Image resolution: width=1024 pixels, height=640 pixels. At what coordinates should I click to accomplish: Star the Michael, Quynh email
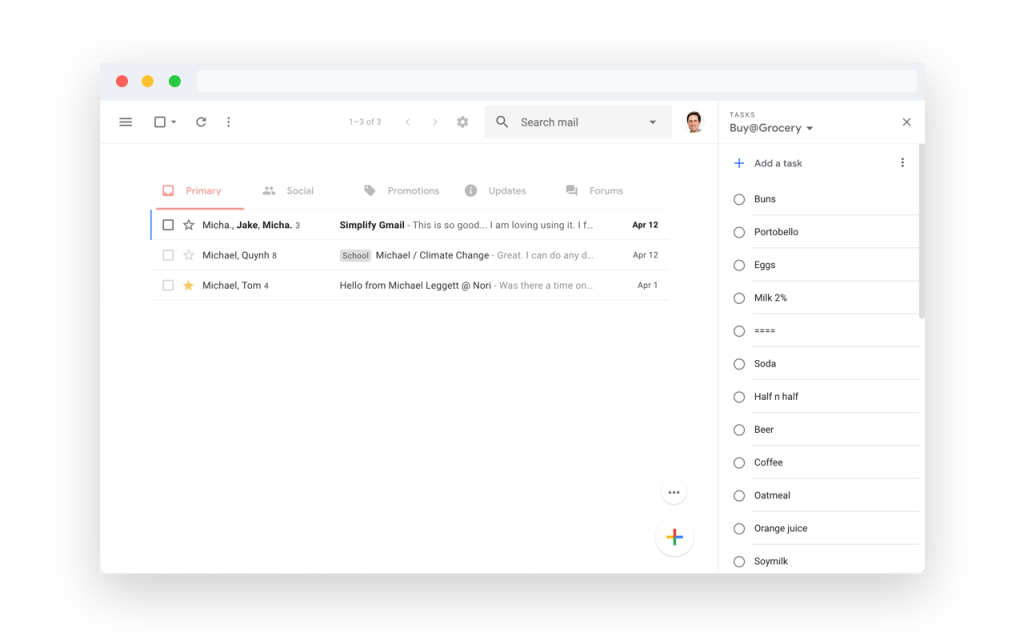tap(188, 255)
